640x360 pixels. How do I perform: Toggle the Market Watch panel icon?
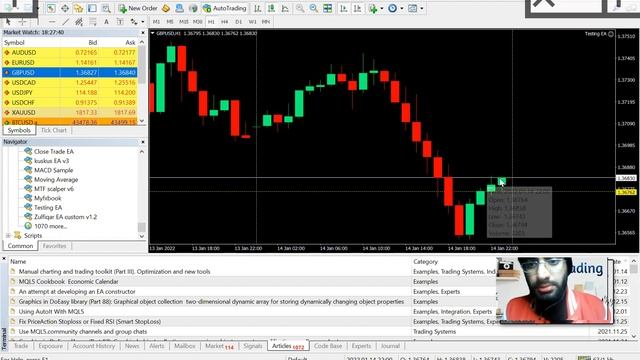point(51,8)
